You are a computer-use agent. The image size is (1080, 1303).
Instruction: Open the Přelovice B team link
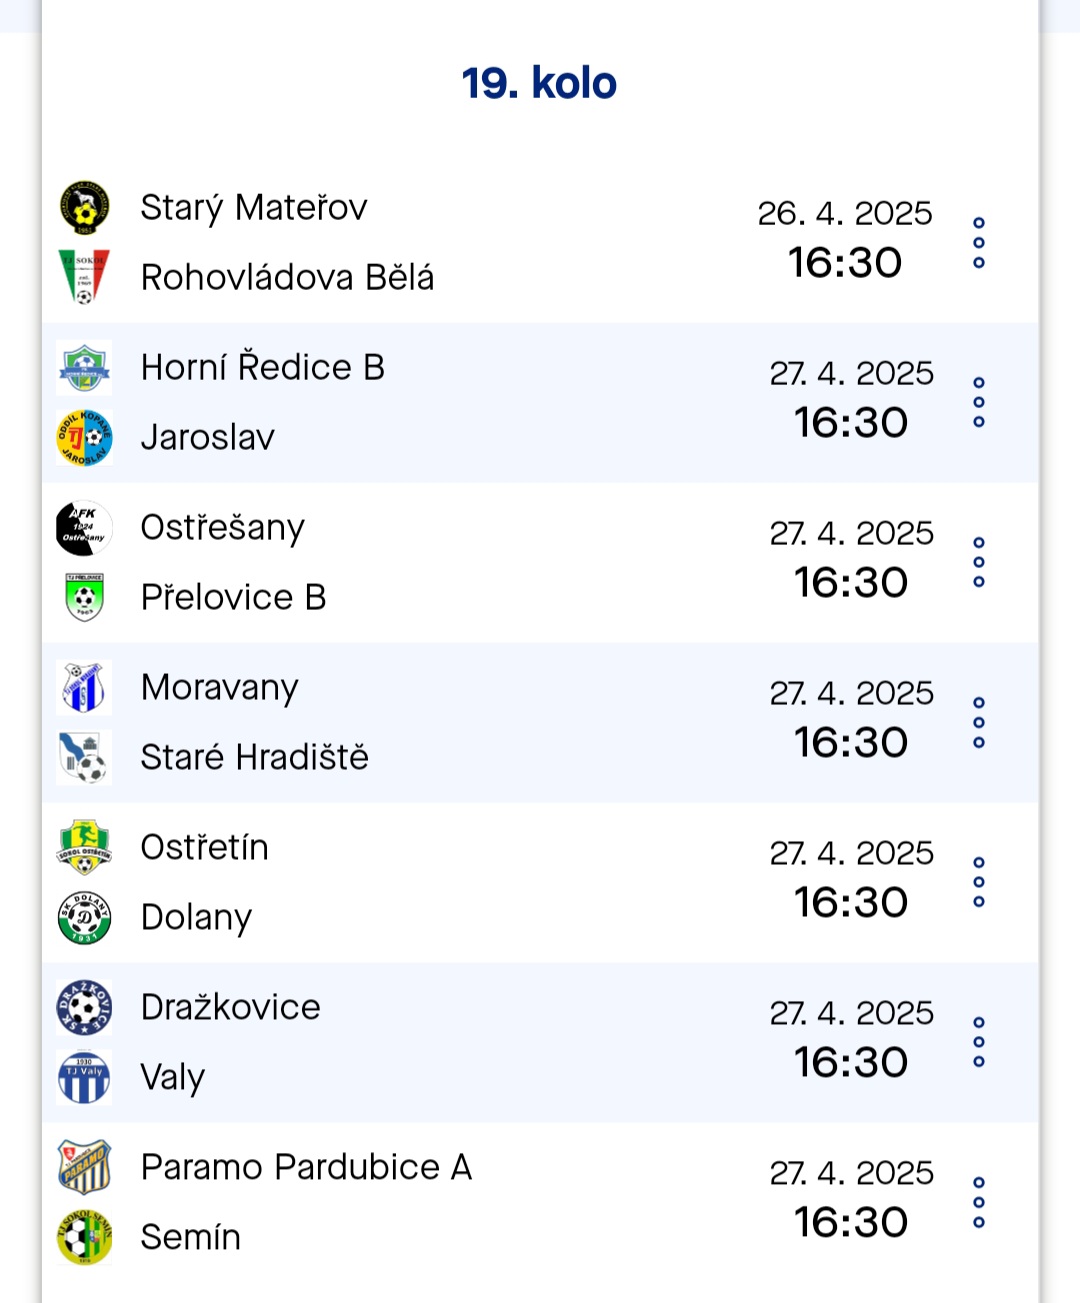[x=234, y=598]
